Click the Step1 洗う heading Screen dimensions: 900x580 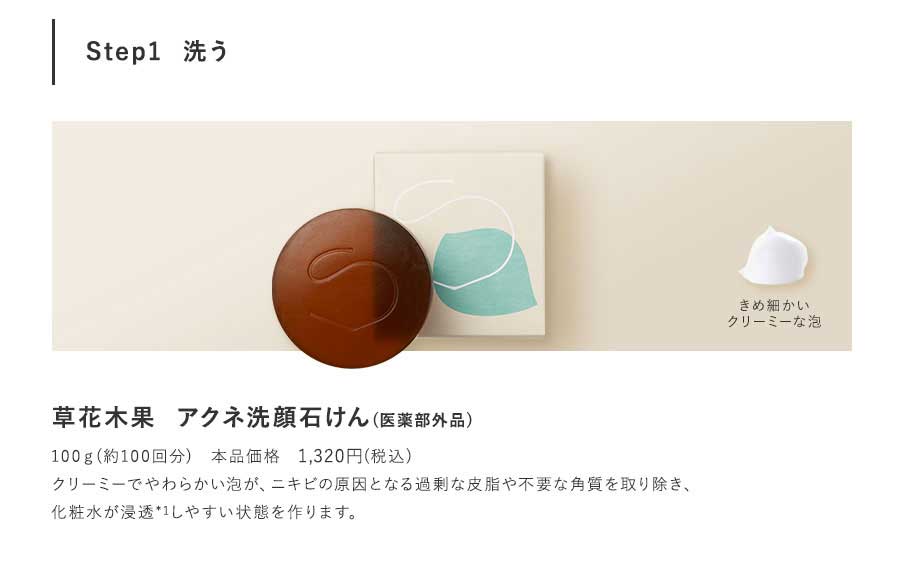[157, 52]
